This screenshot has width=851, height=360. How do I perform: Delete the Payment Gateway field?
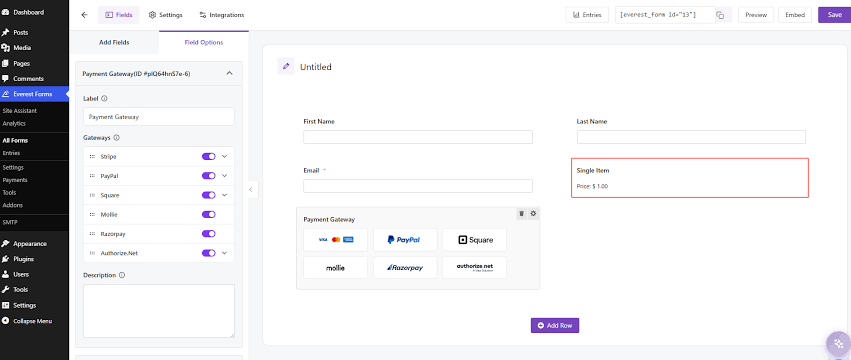tap(522, 213)
